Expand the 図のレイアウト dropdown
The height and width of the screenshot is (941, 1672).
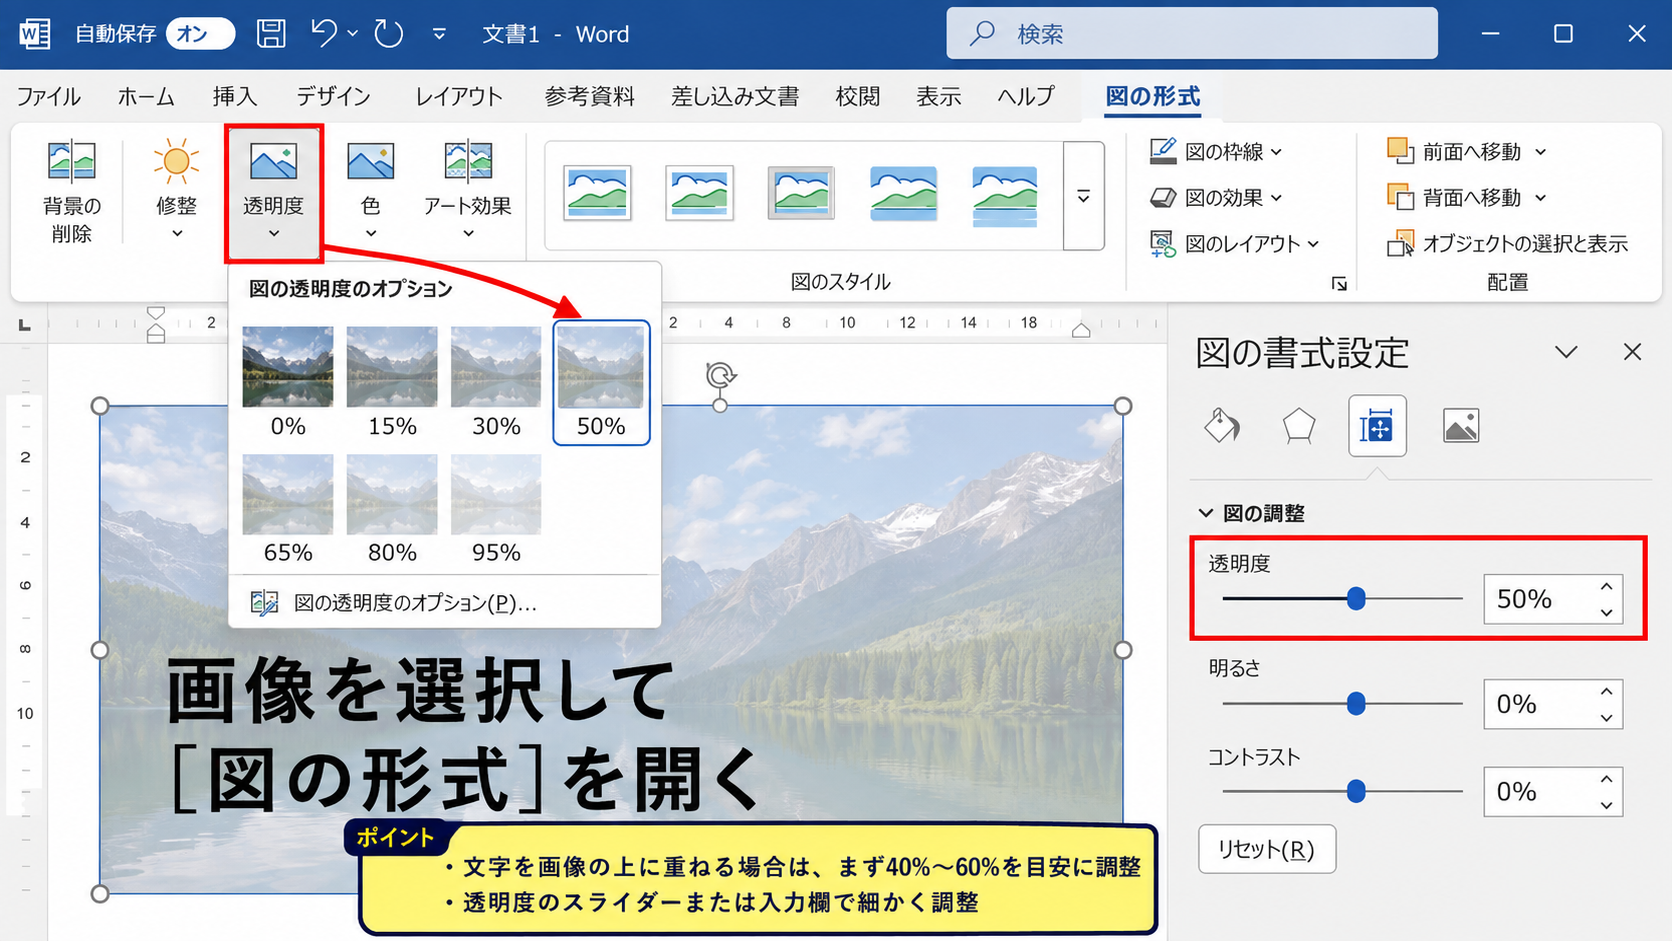(x=1313, y=244)
